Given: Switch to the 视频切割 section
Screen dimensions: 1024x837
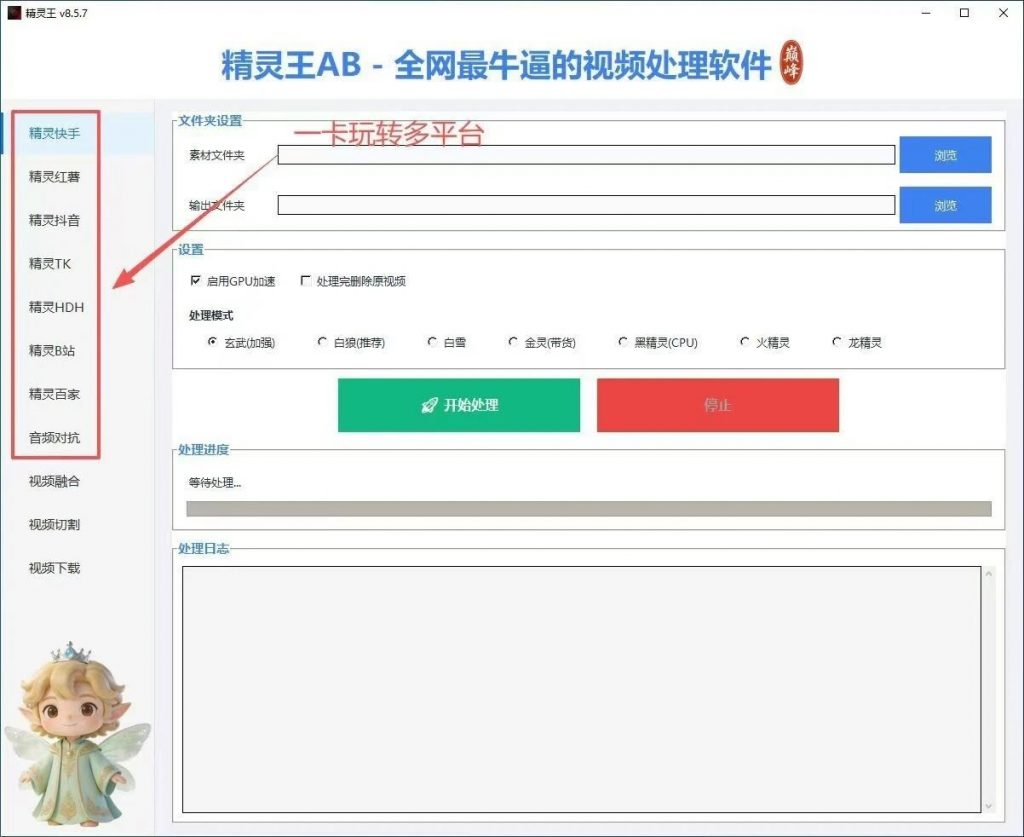Looking at the screenshot, I should click(54, 524).
